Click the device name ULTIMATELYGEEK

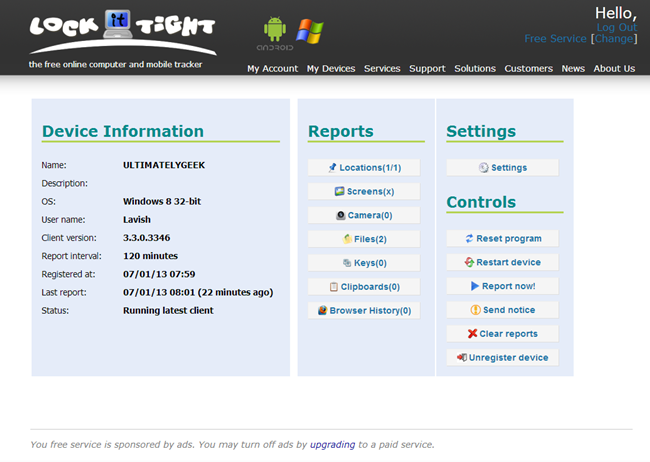164,165
